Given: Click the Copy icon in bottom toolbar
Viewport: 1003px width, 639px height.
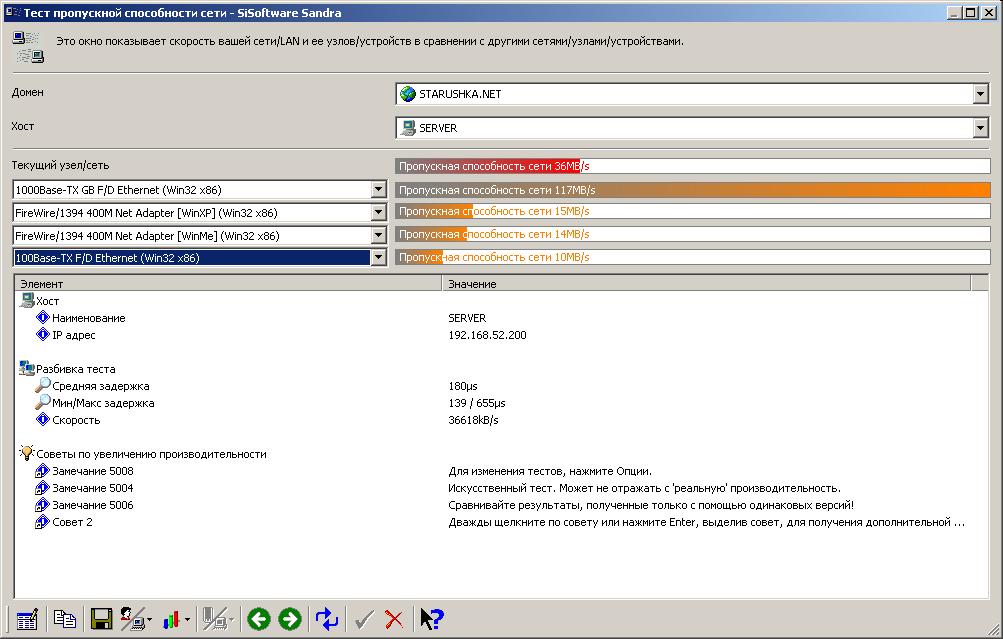Looking at the screenshot, I should click(x=65, y=619).
